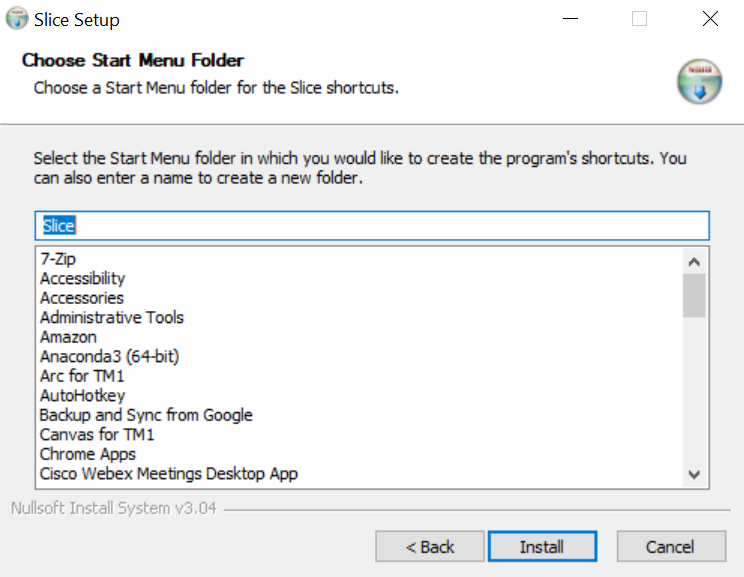Click the Start Menu folder name field

pyautogui.click(x=372, y=225)
